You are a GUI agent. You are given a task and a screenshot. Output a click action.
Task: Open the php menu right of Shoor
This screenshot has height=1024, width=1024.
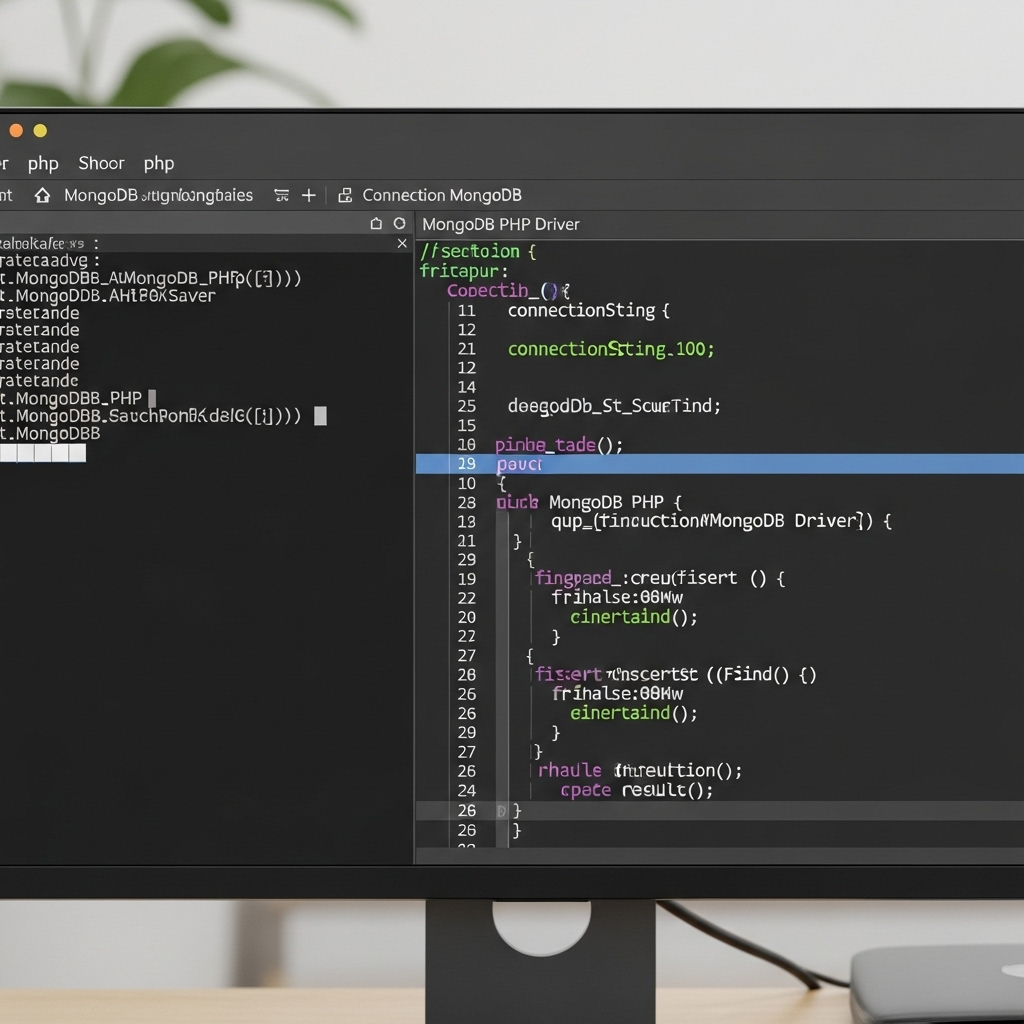pyautogui.click(x=159, y=163)
